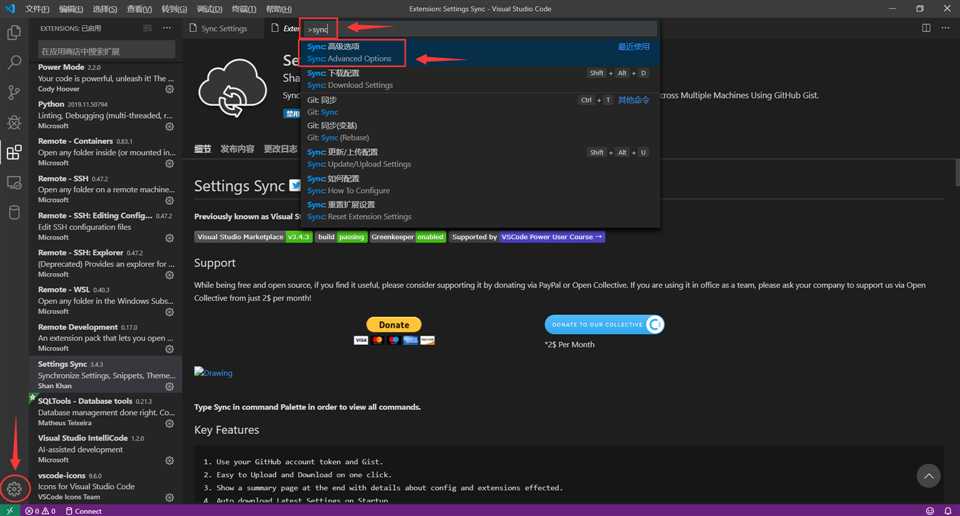Open manage gear for vscode-icons extension
Image resolution: width=960 pixels, height=516 pixels.
click(170, 497)
